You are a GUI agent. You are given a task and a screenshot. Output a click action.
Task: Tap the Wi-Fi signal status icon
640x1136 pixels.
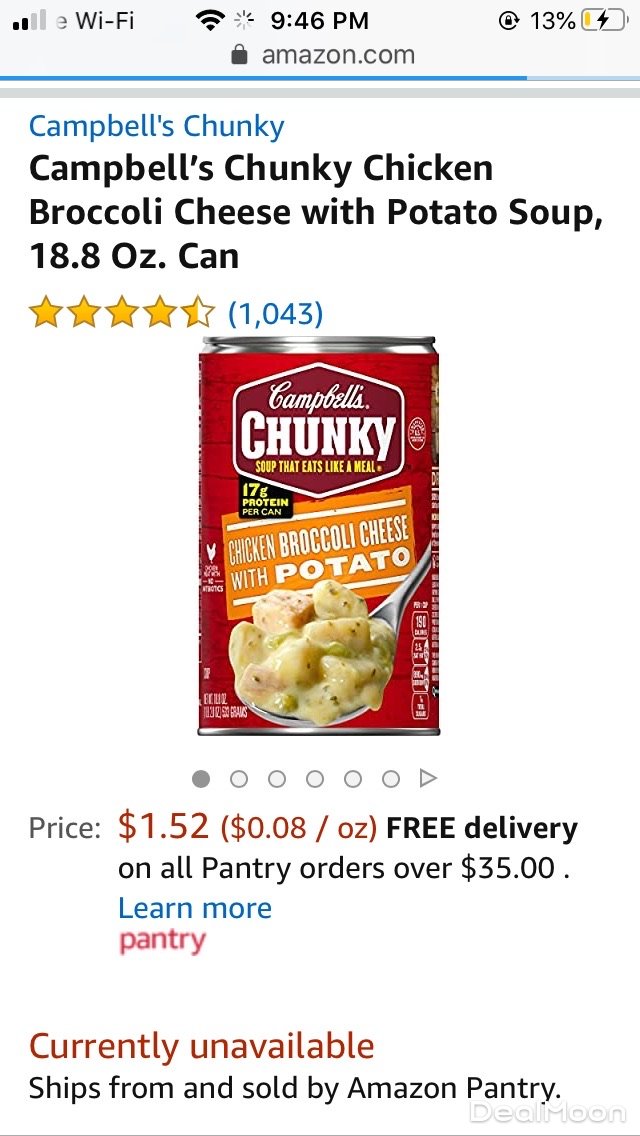pos(210,21)
